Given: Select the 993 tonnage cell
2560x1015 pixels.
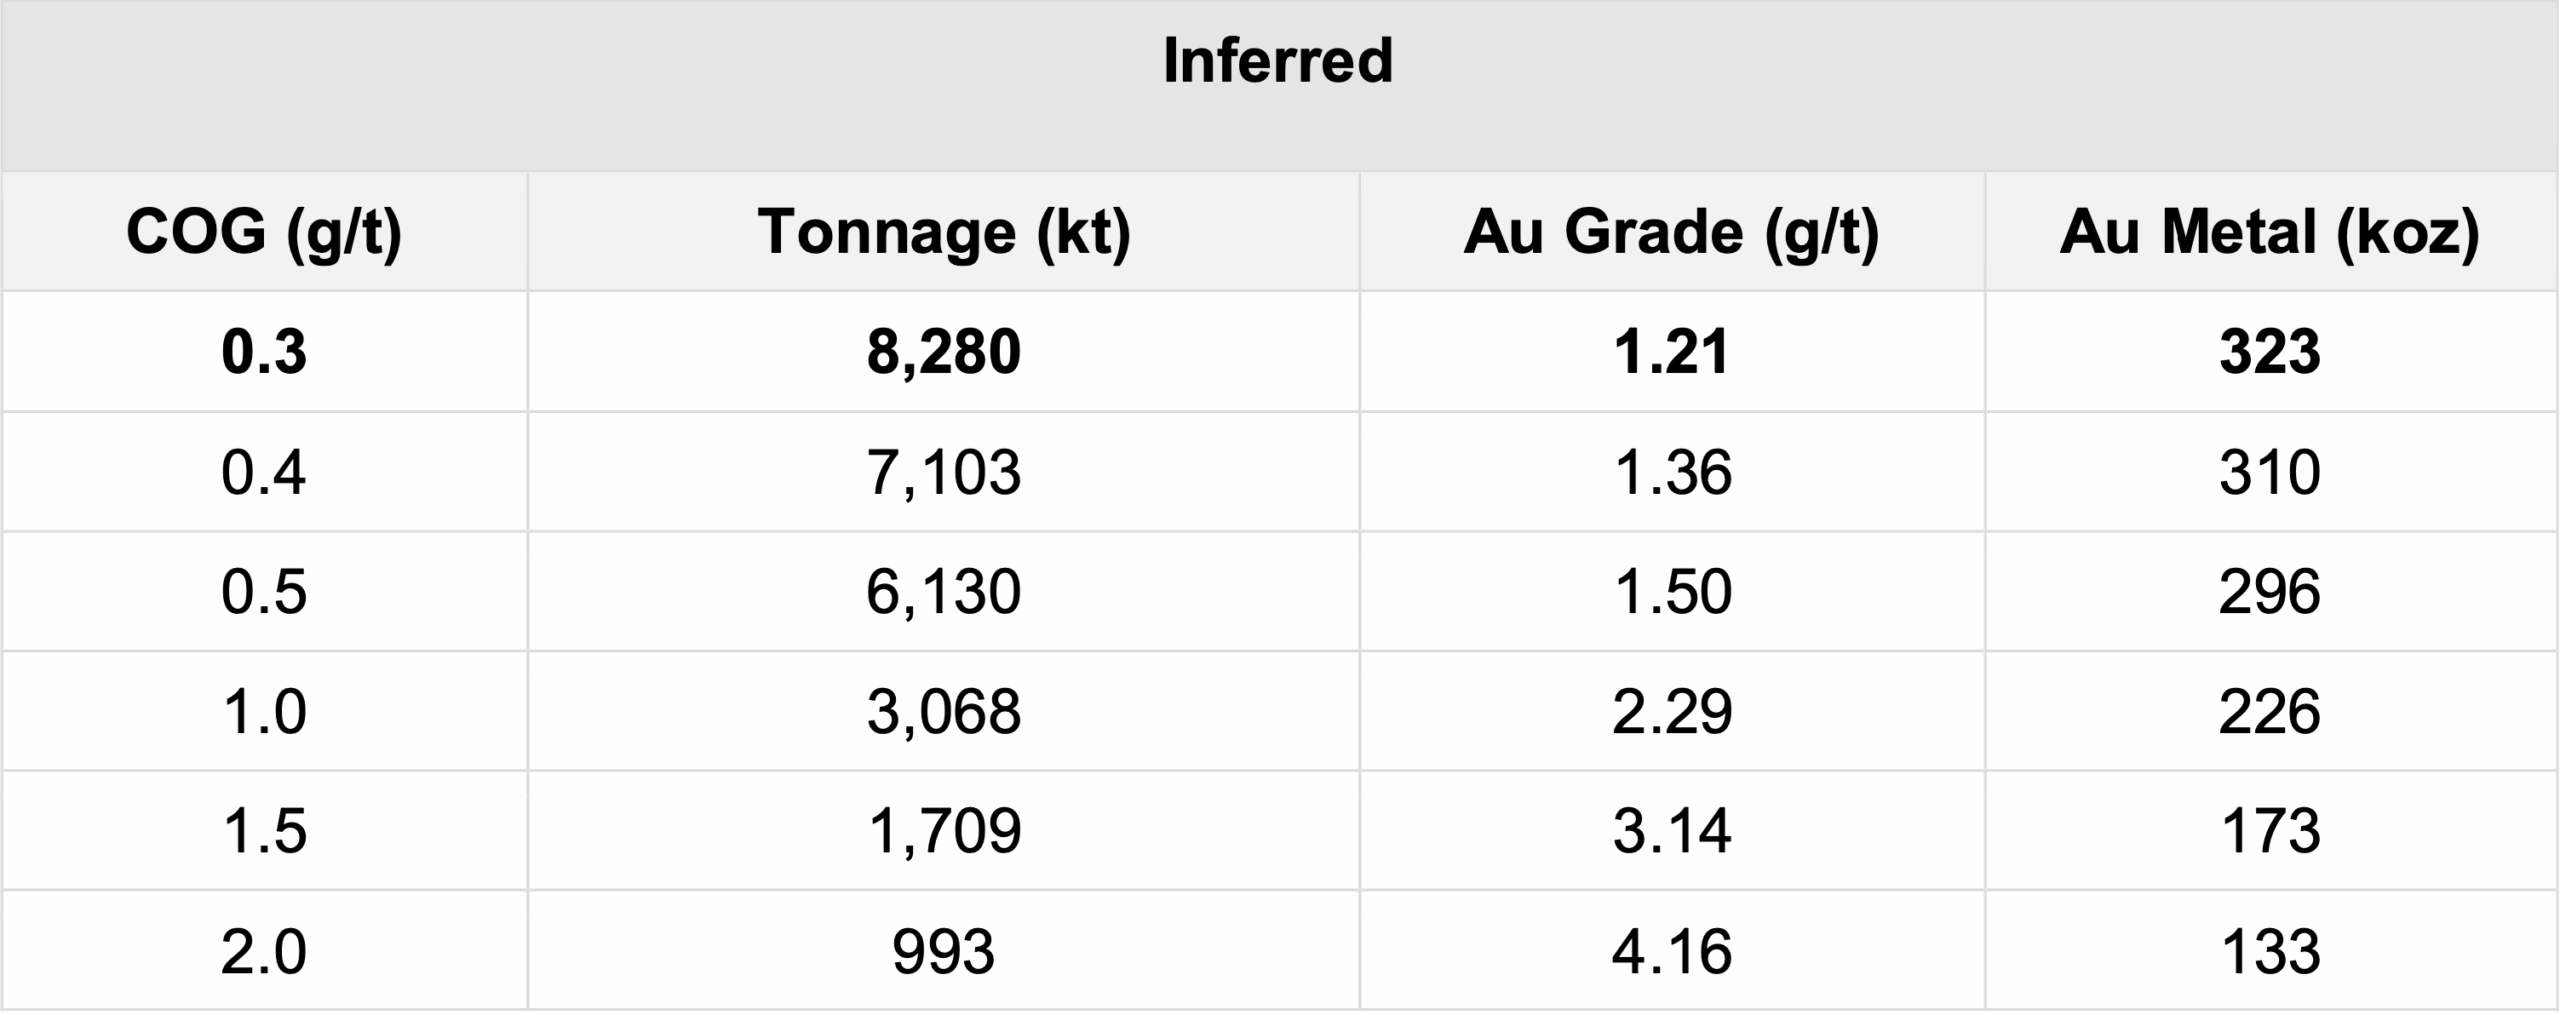Looking at the screenshot, I should coord(944,951).
